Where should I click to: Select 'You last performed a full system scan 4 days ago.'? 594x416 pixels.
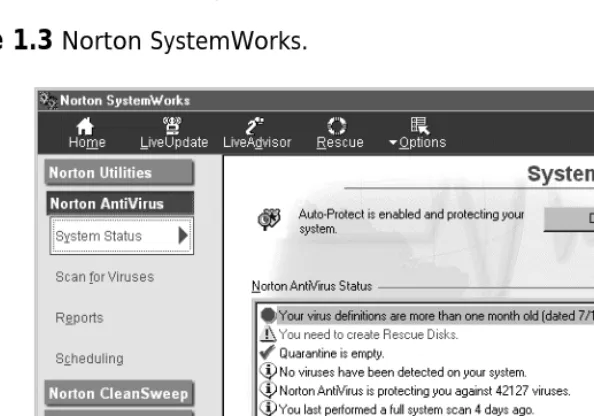click(406, 409)
